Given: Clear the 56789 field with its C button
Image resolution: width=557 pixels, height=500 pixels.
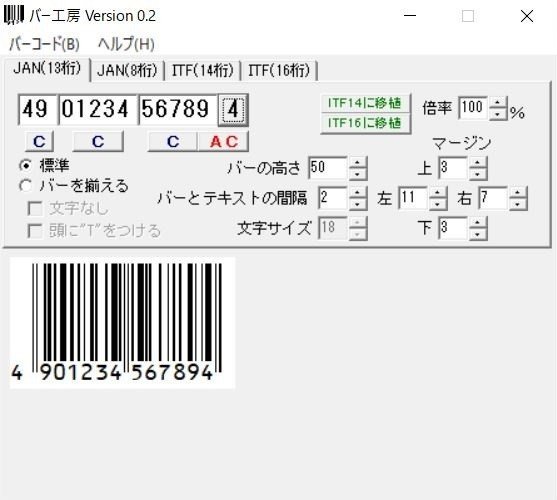Looking at the screenshot, I should 173,141.
